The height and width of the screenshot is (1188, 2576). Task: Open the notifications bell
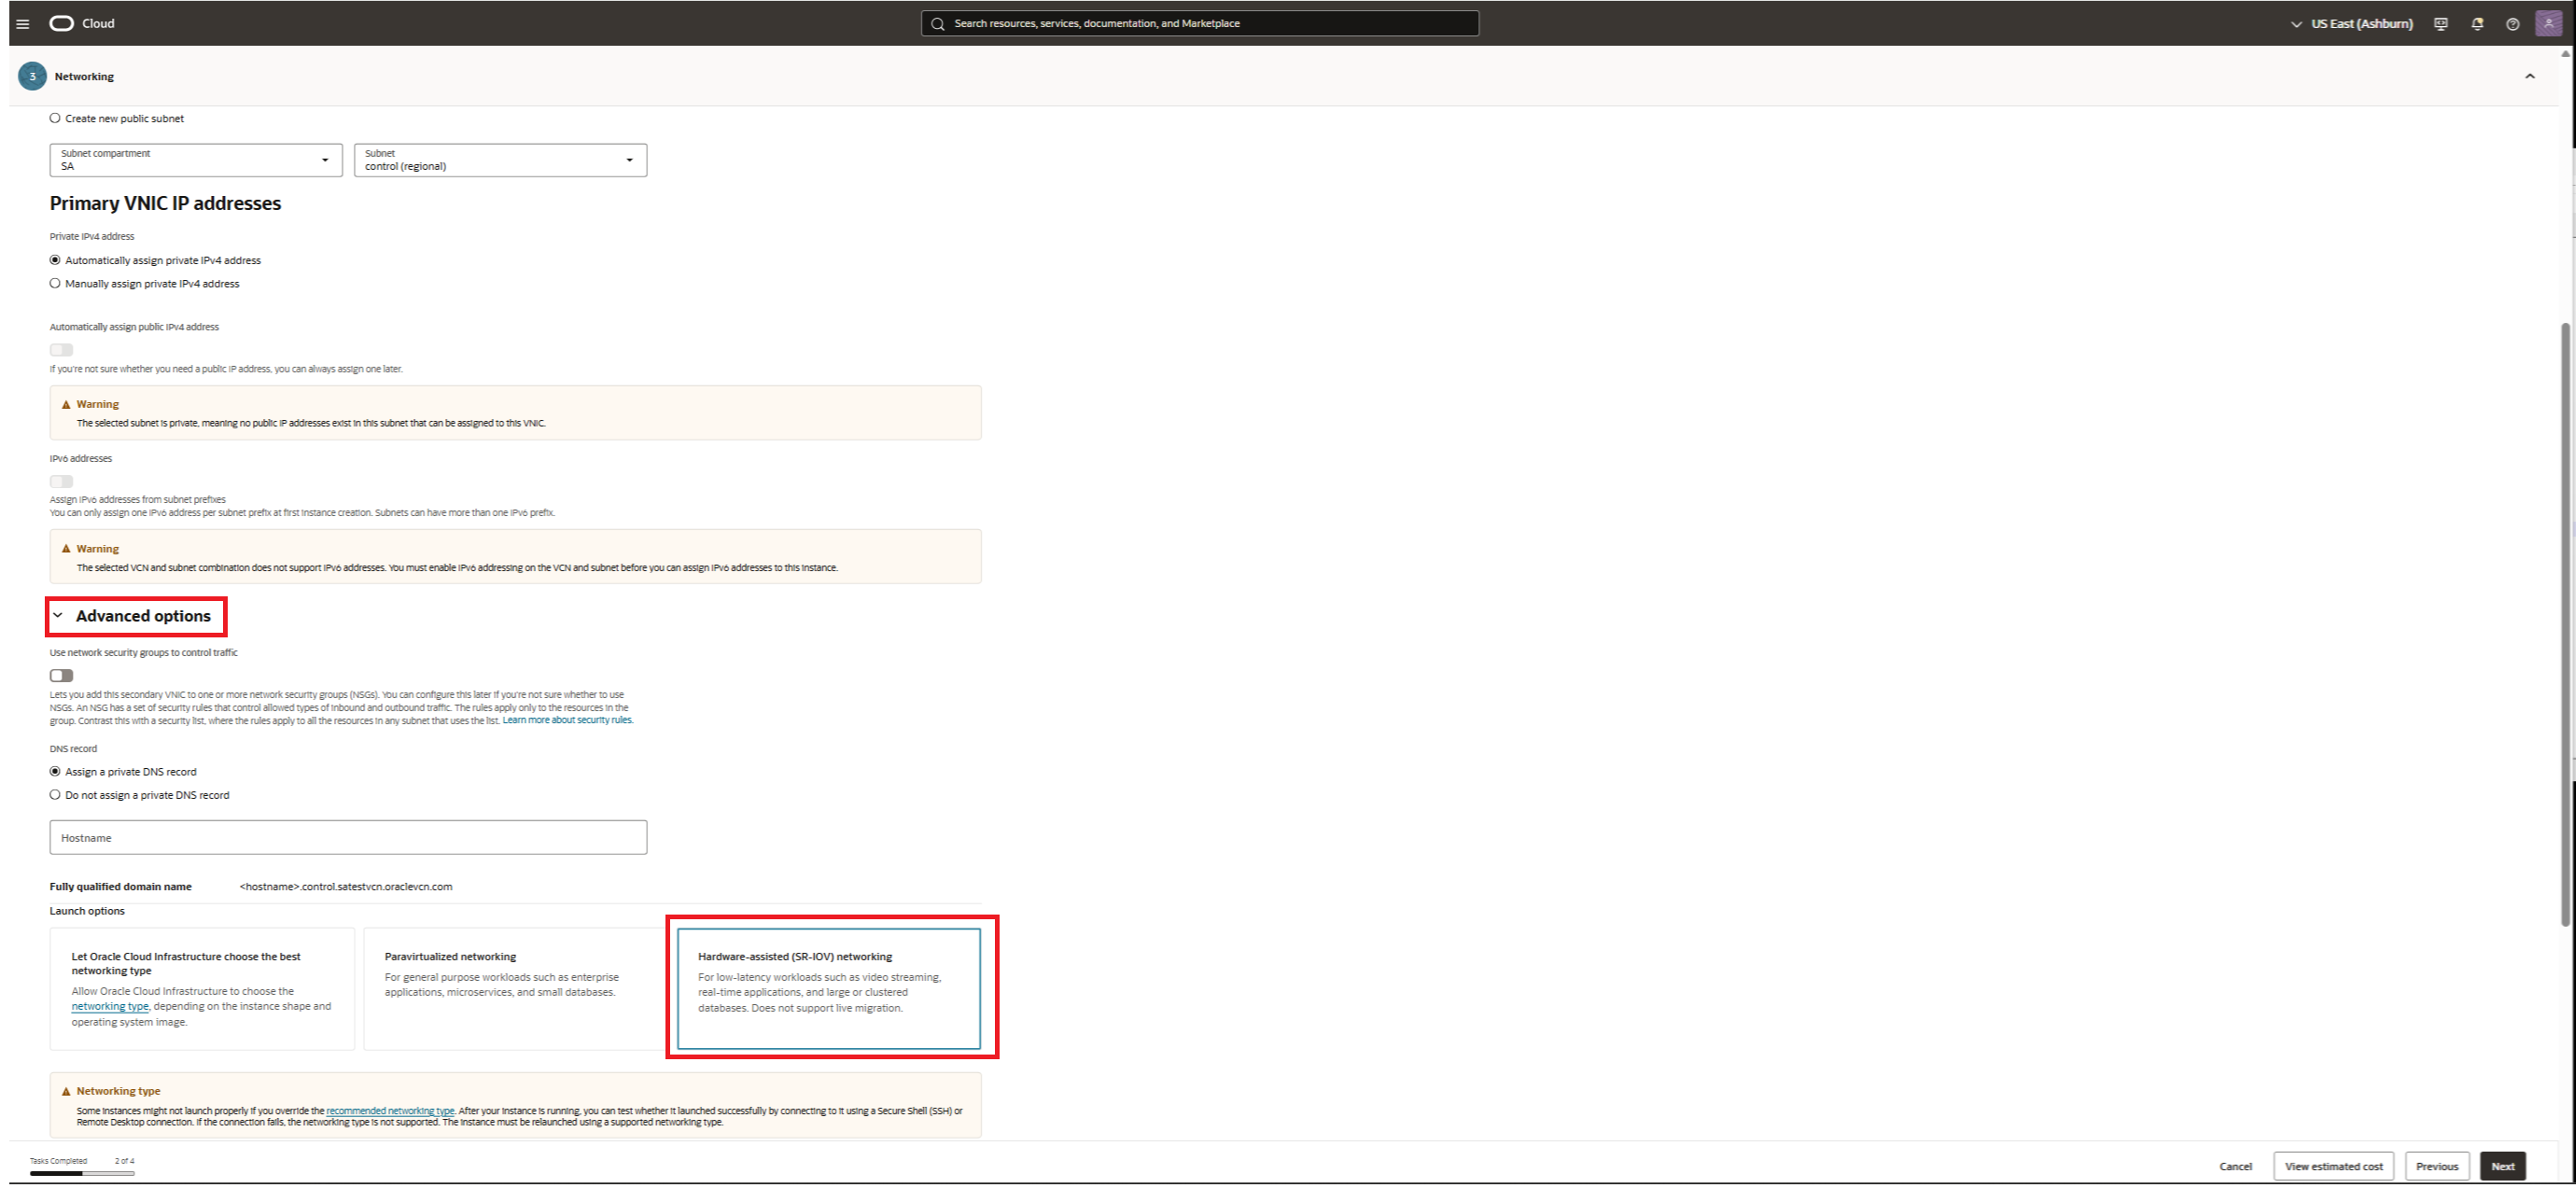coord(2477,24)
